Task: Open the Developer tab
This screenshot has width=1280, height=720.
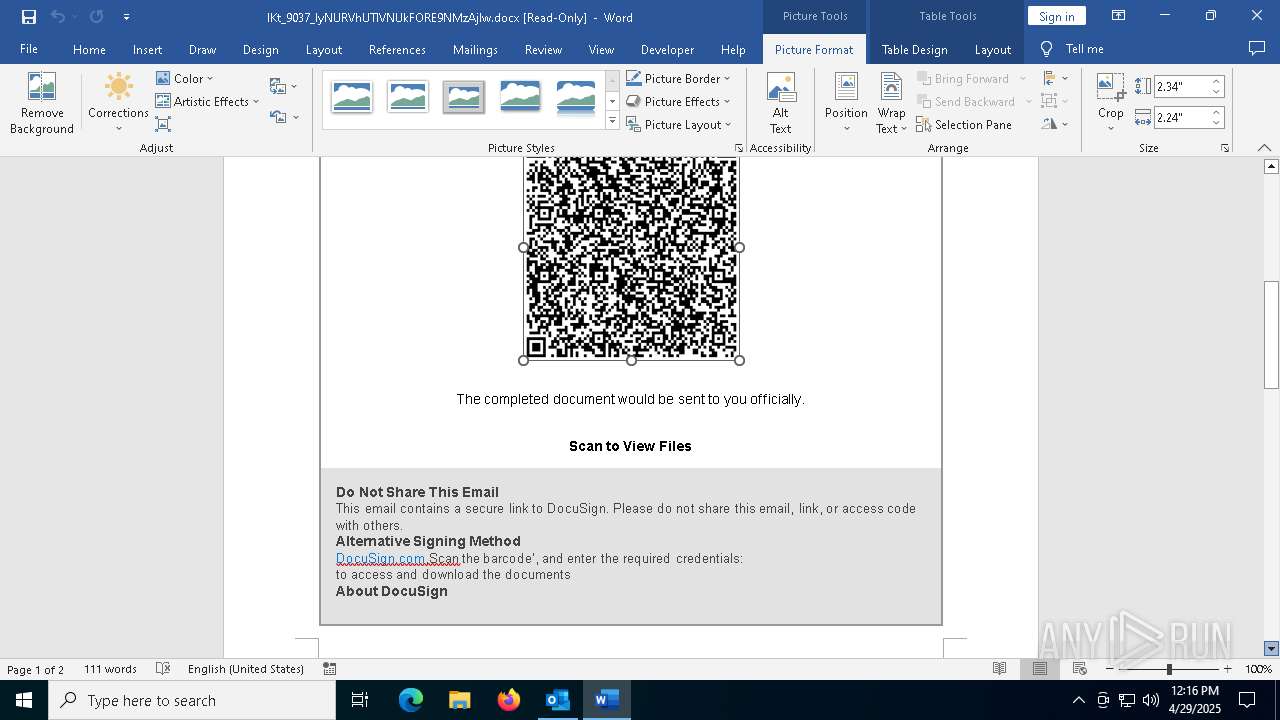Action: [667, 49]
